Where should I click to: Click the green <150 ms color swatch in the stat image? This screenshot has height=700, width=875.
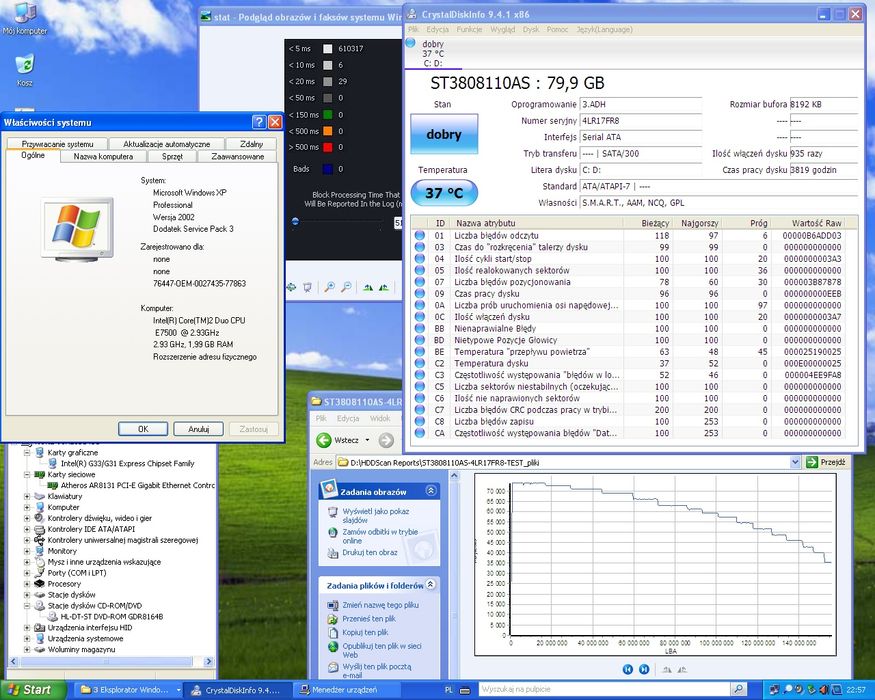(328, 115)
